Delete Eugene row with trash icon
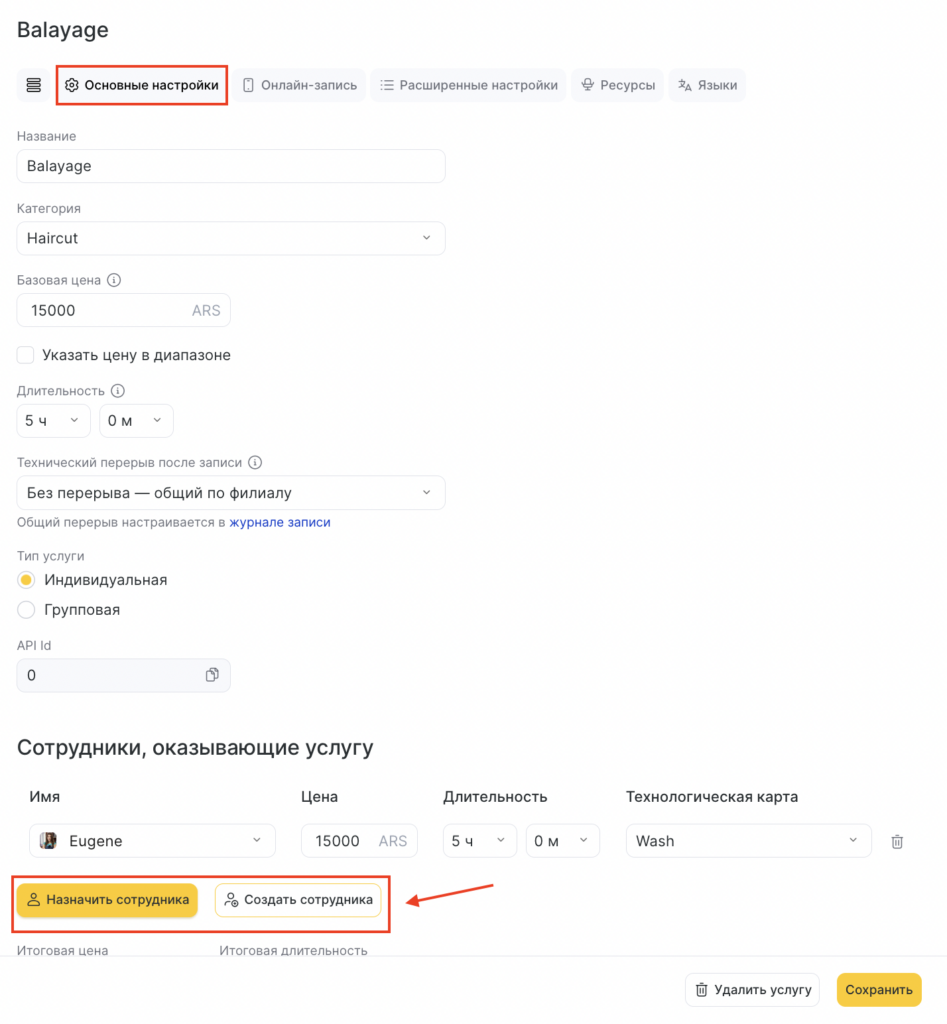 (x=897, y=841)
